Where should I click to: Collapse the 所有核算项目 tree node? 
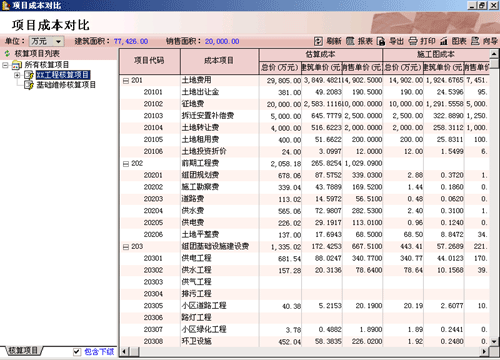5,65
